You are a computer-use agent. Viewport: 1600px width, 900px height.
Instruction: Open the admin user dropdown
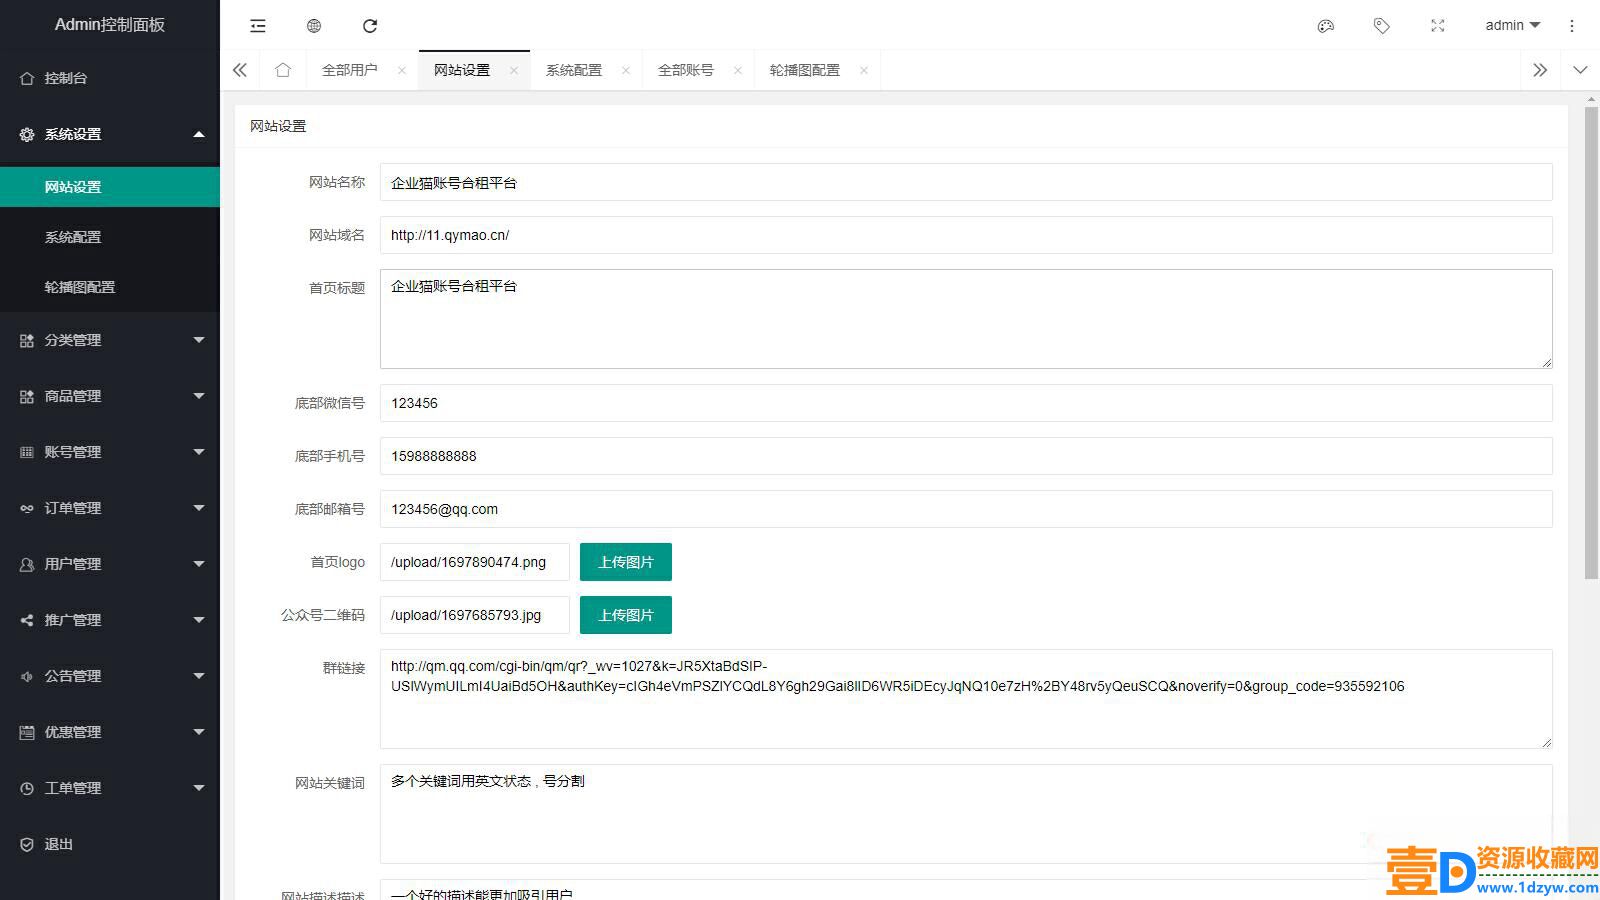point(1512,26)
